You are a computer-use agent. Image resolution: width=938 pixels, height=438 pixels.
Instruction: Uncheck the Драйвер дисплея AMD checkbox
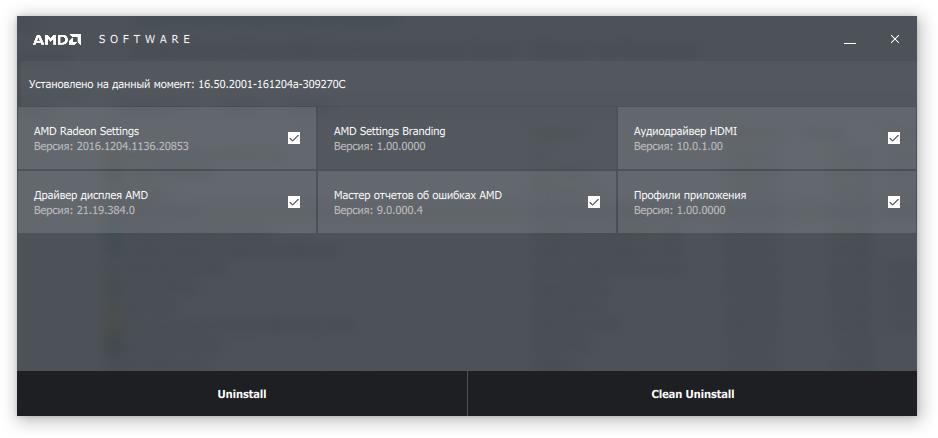pyautogui.click(x=294, y=202)
